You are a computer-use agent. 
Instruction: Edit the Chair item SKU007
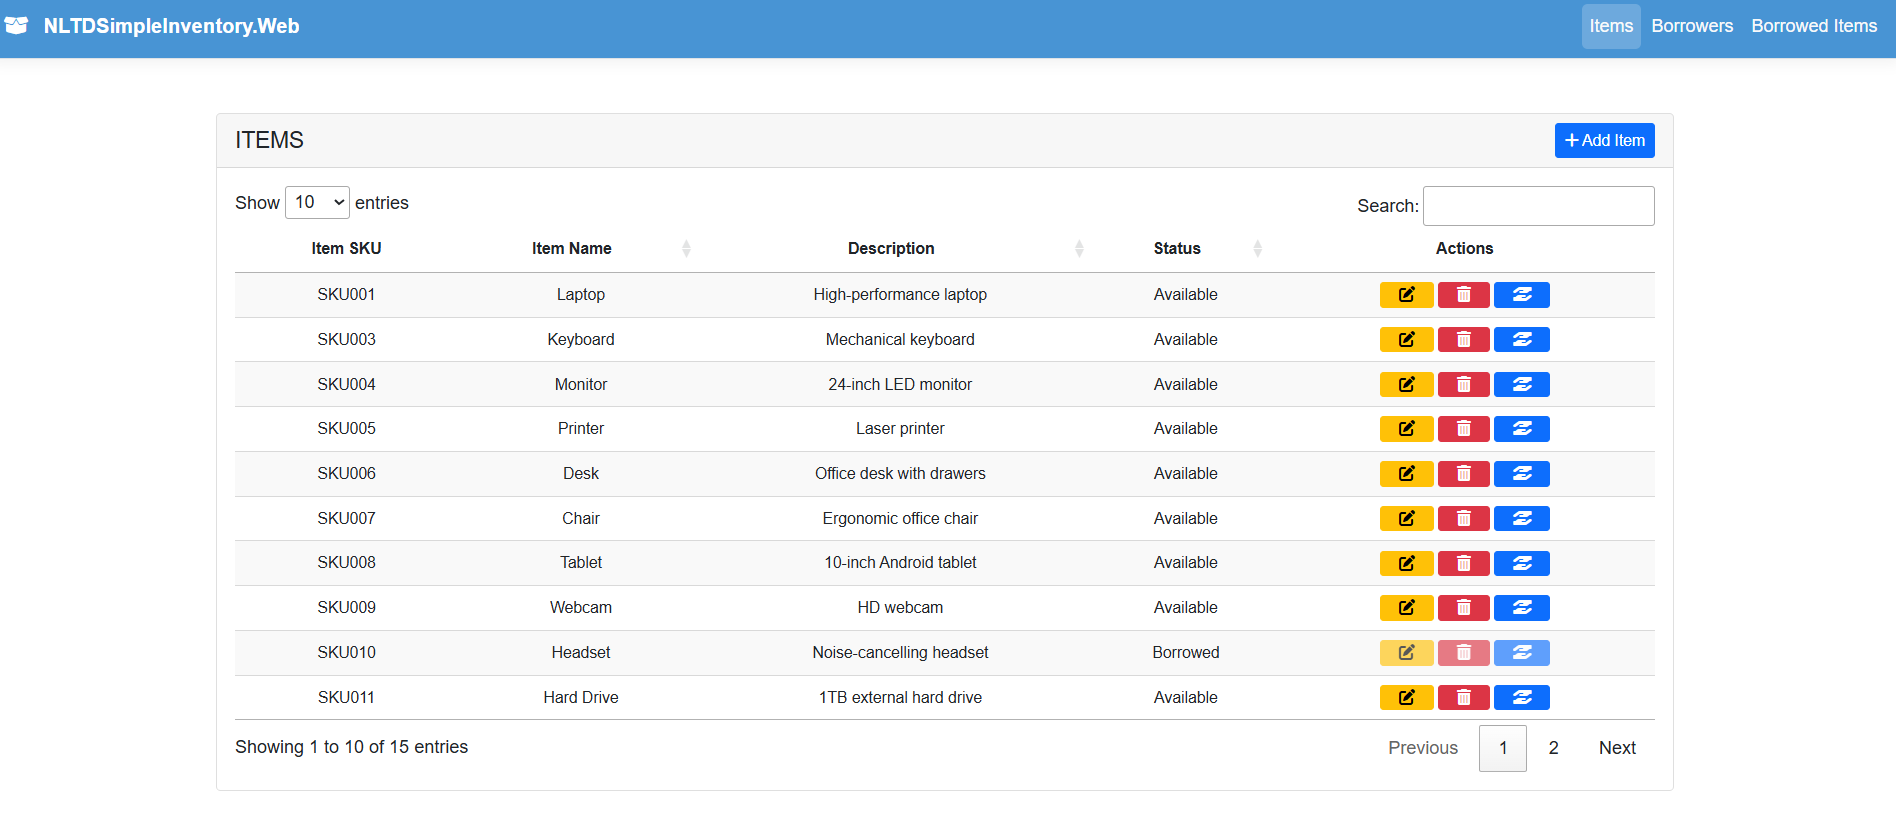tap(1406, 518)
